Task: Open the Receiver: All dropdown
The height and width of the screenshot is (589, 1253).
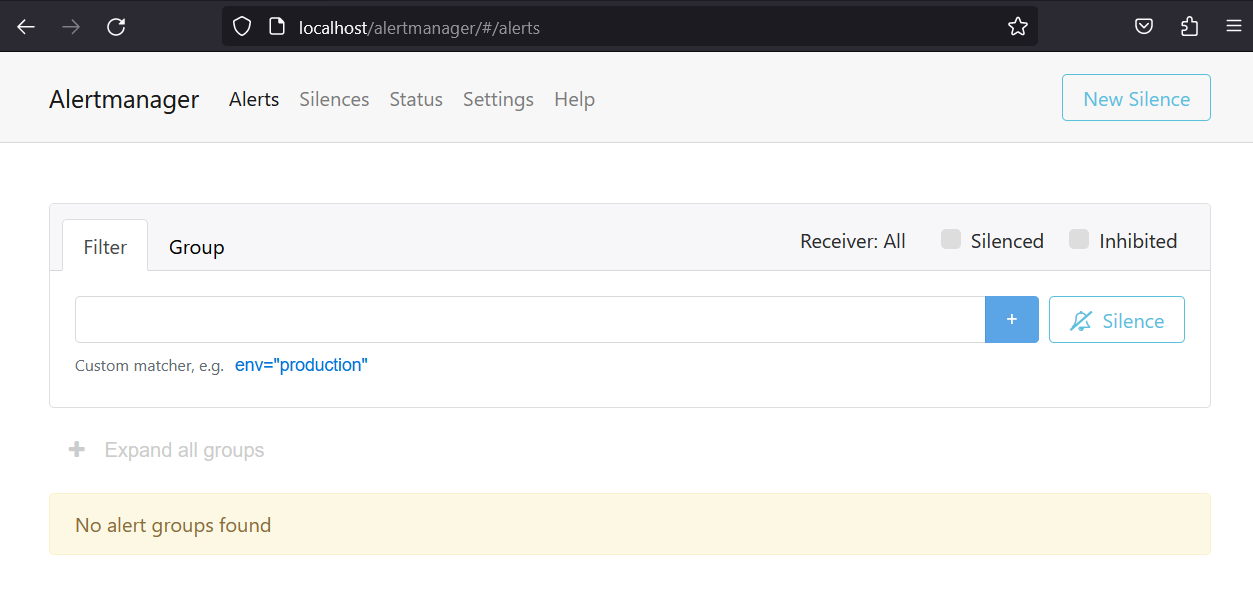Action: [852, 241]
